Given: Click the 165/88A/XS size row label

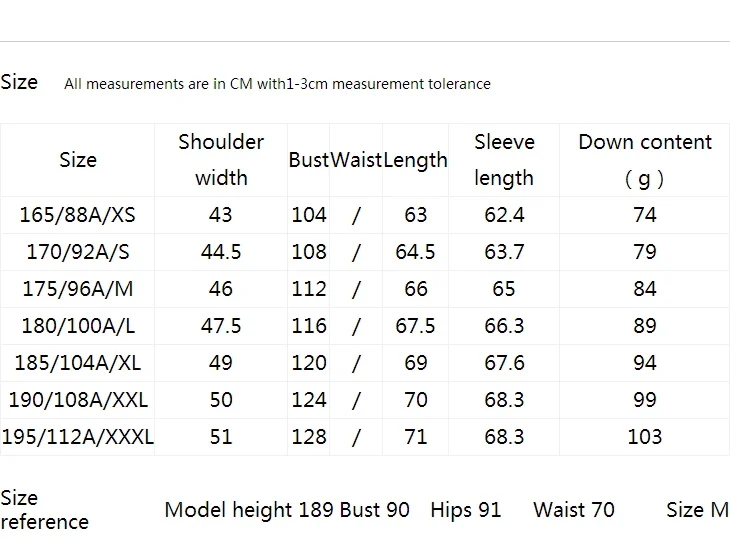Looking at the screenshot, I should coord(77,215).
